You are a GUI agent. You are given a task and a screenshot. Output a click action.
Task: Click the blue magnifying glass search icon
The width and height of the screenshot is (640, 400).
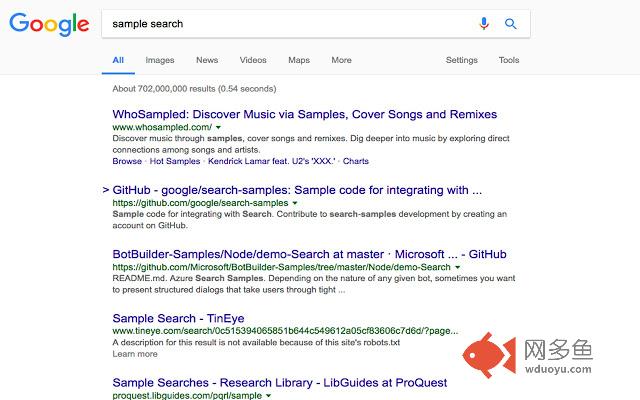[511, 24]
